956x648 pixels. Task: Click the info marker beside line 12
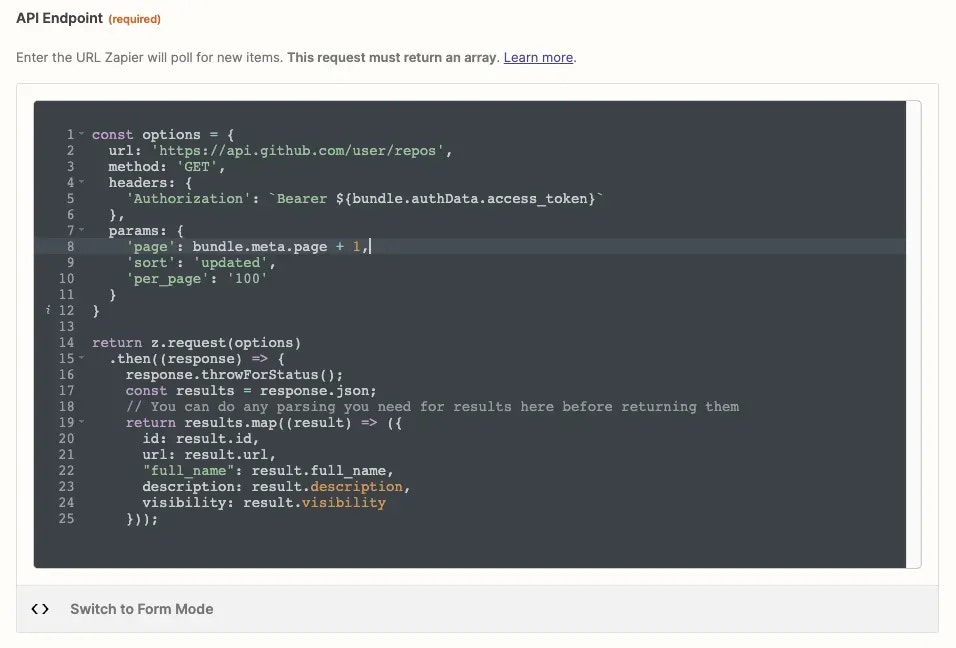pyautogui.click(x=48, y=310)
